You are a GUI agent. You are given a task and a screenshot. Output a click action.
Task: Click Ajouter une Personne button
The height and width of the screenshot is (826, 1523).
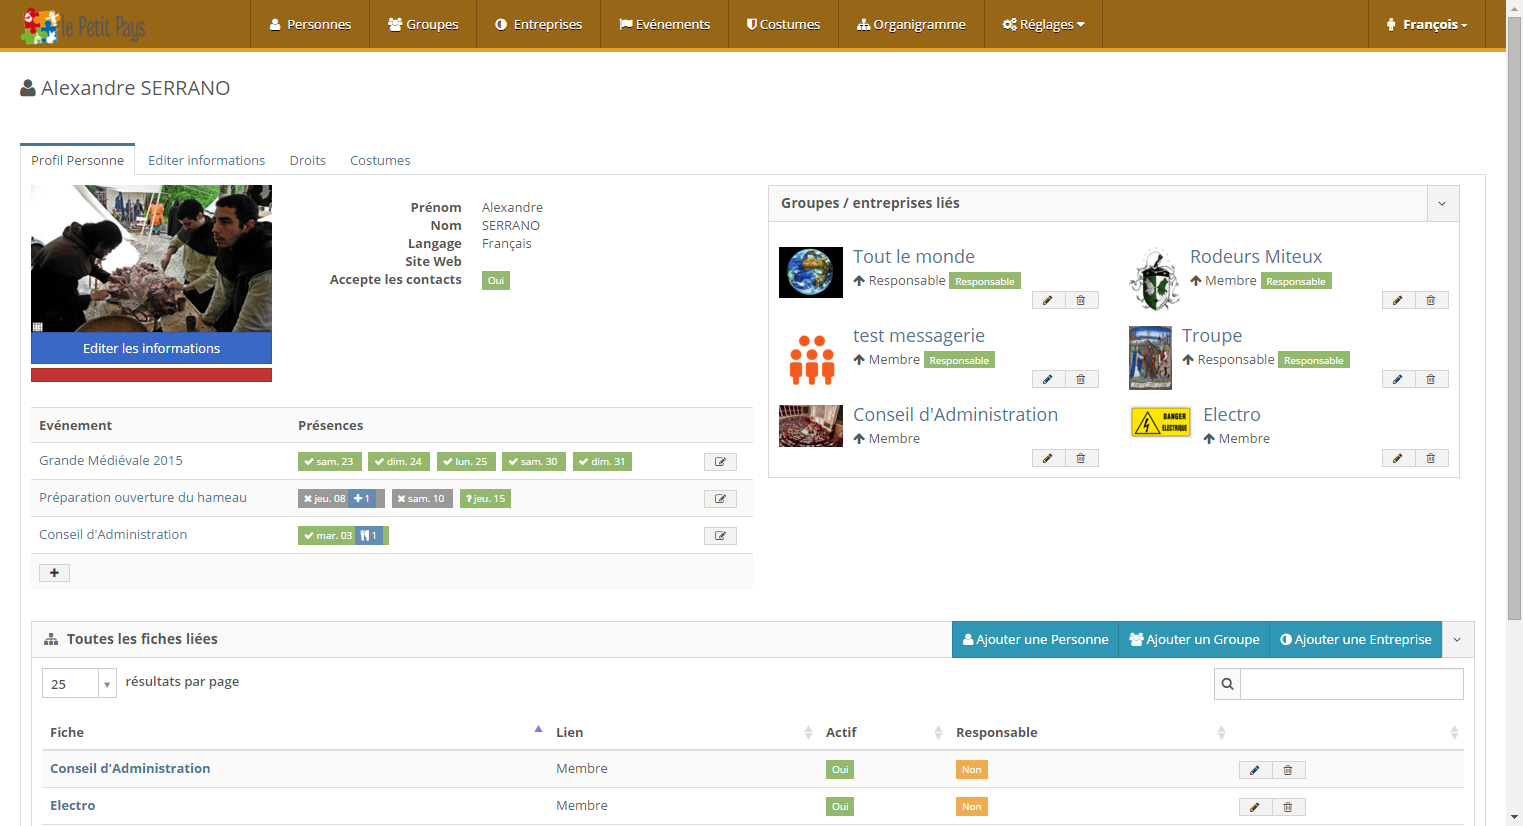point(1035,640)
